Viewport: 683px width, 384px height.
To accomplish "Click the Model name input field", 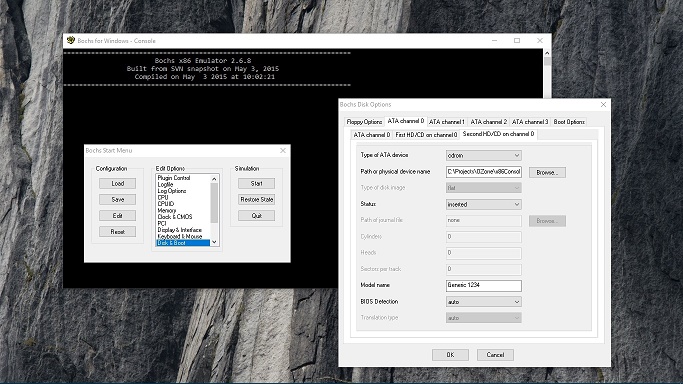I will [484, 285].
